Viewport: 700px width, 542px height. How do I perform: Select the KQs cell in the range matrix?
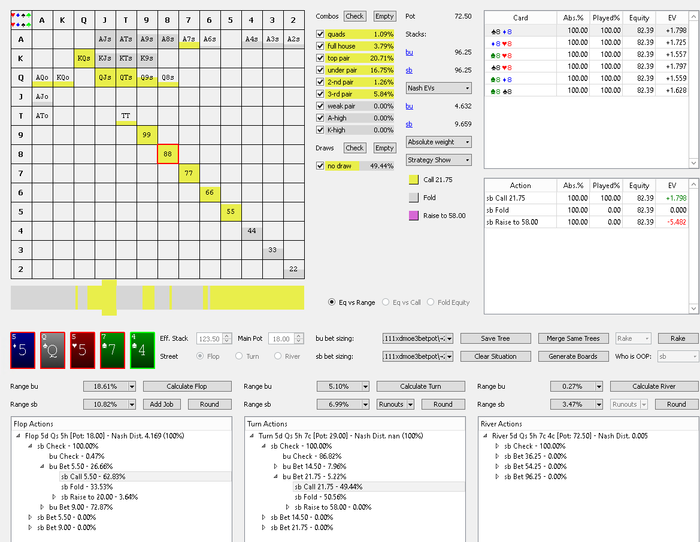[84, 58]
